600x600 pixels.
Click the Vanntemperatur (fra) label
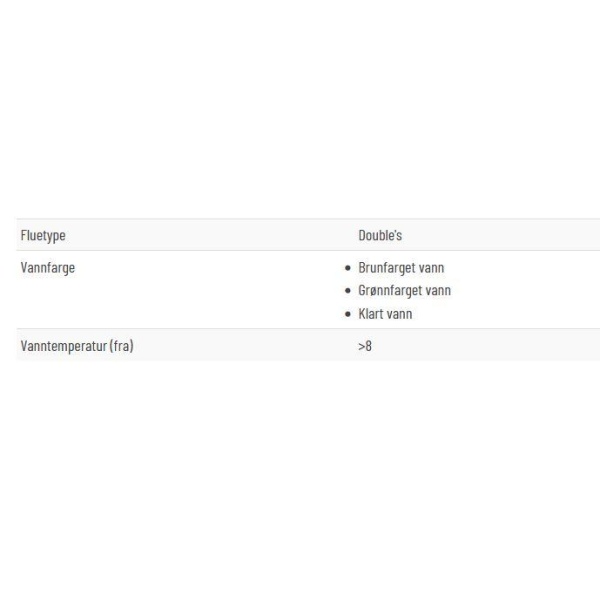(x=77, y=346)
